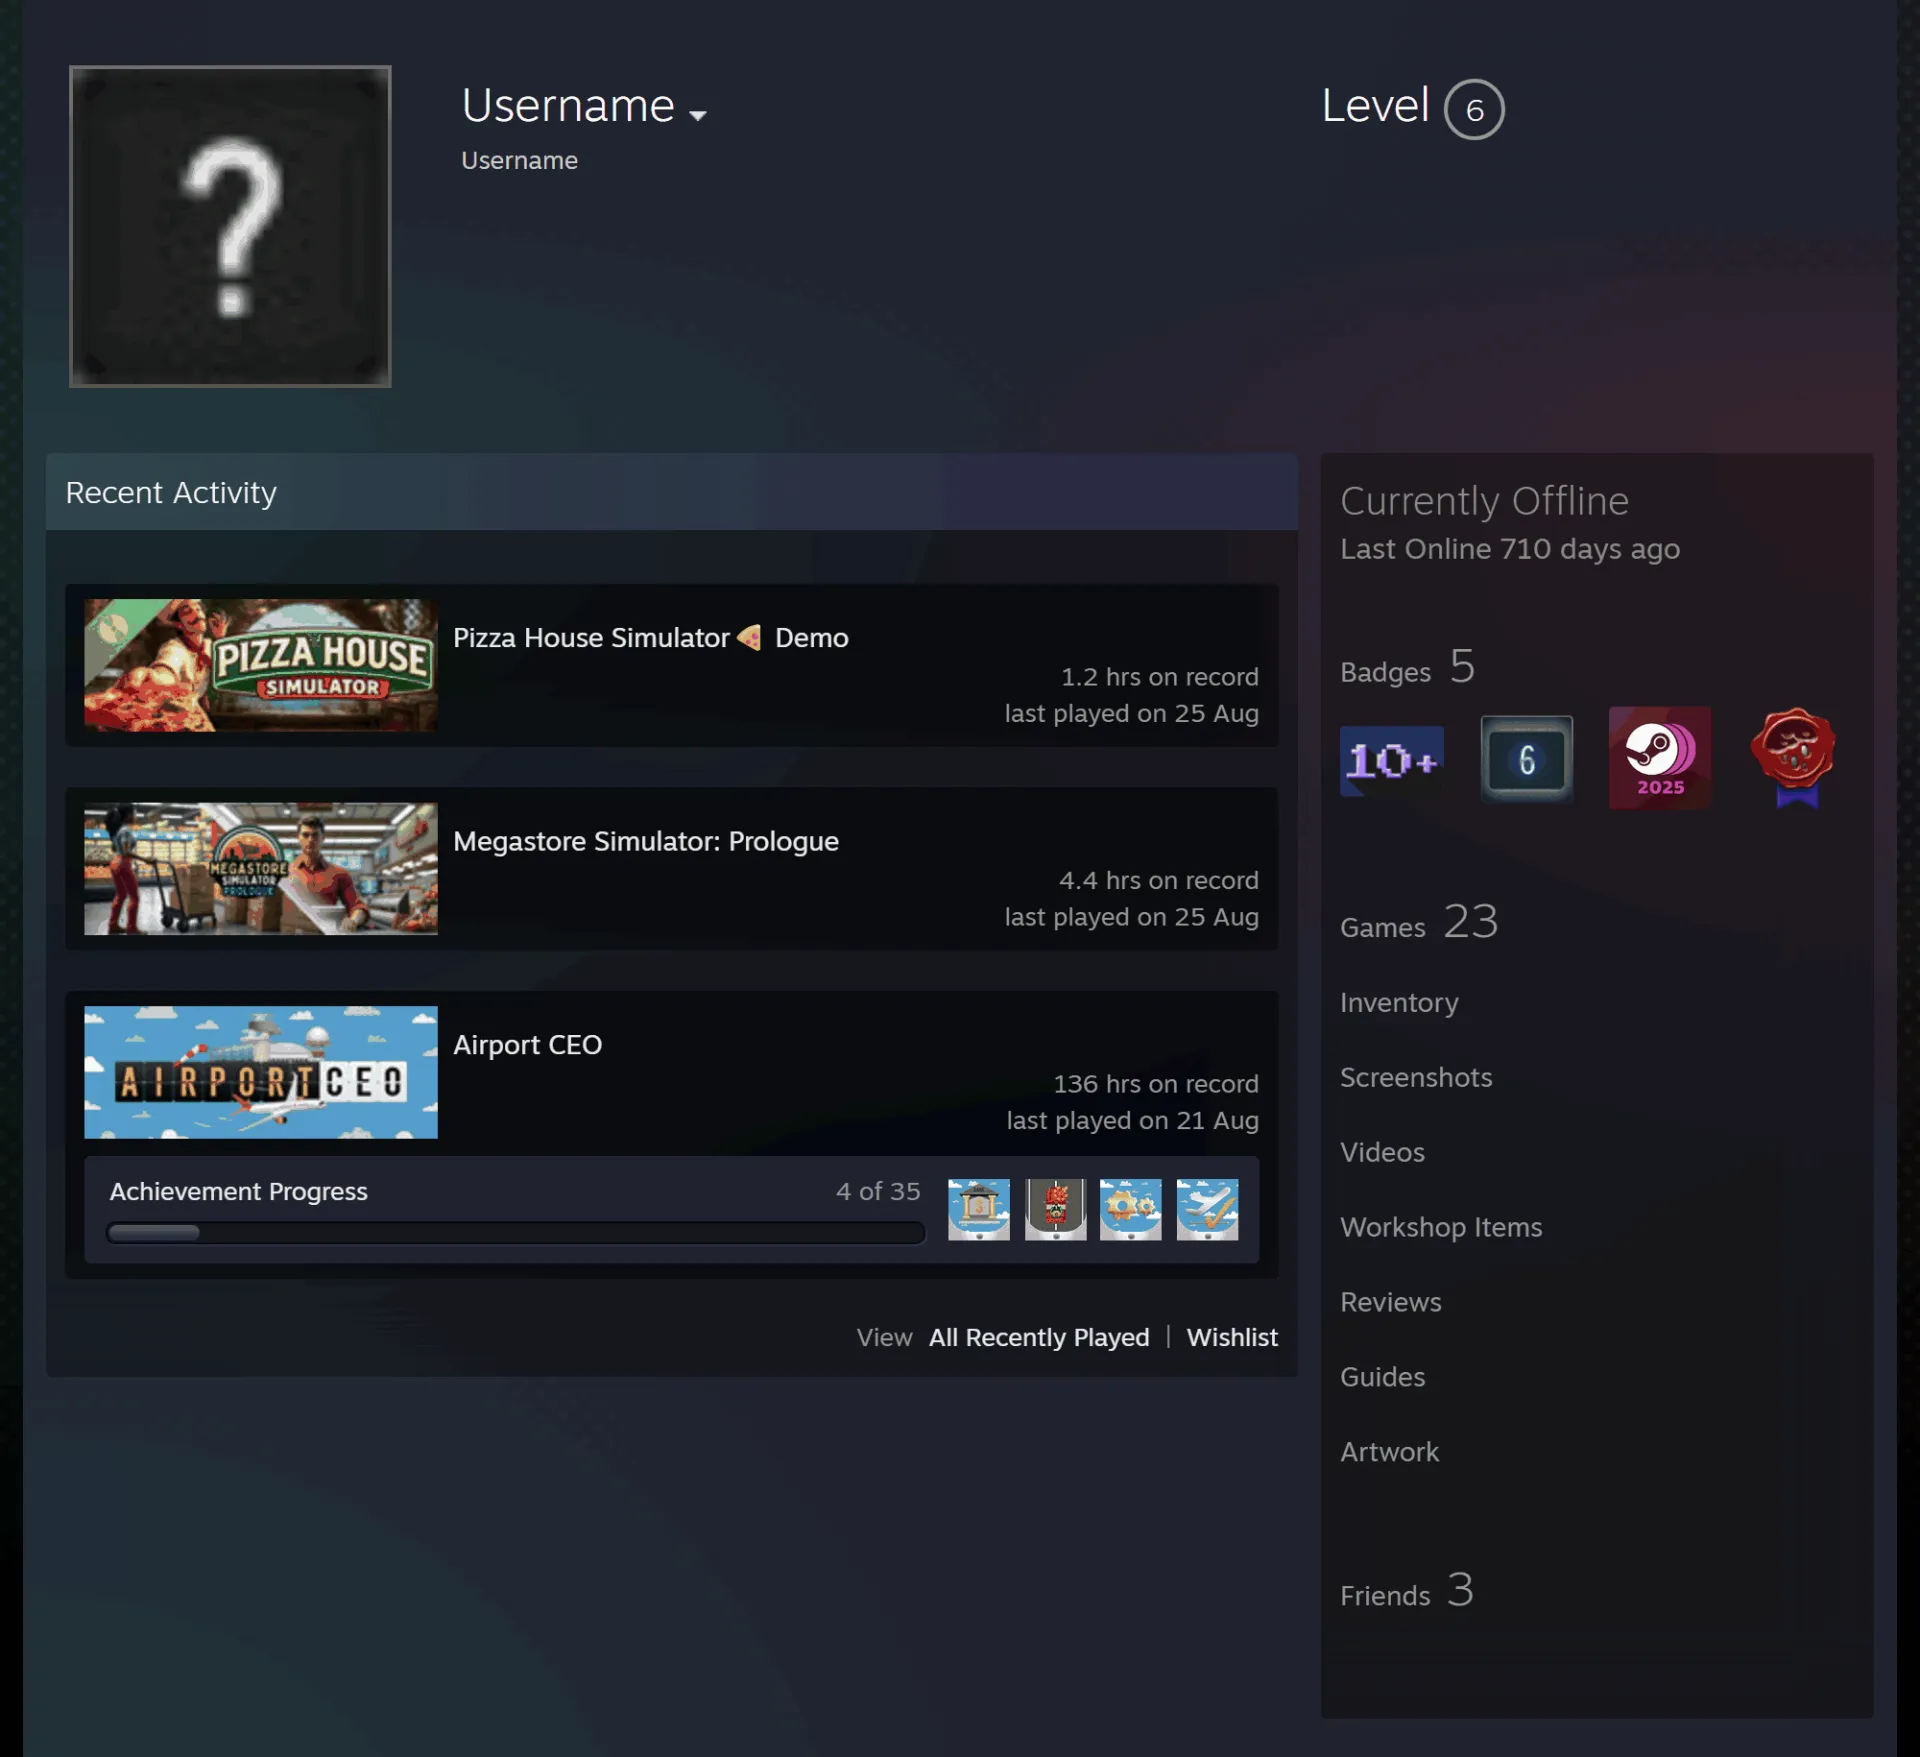Screen dimensions: 1920x1757
Task: Click the Level 6 circle in the header
Action: pyautogui.click(x=1474, y=109)
